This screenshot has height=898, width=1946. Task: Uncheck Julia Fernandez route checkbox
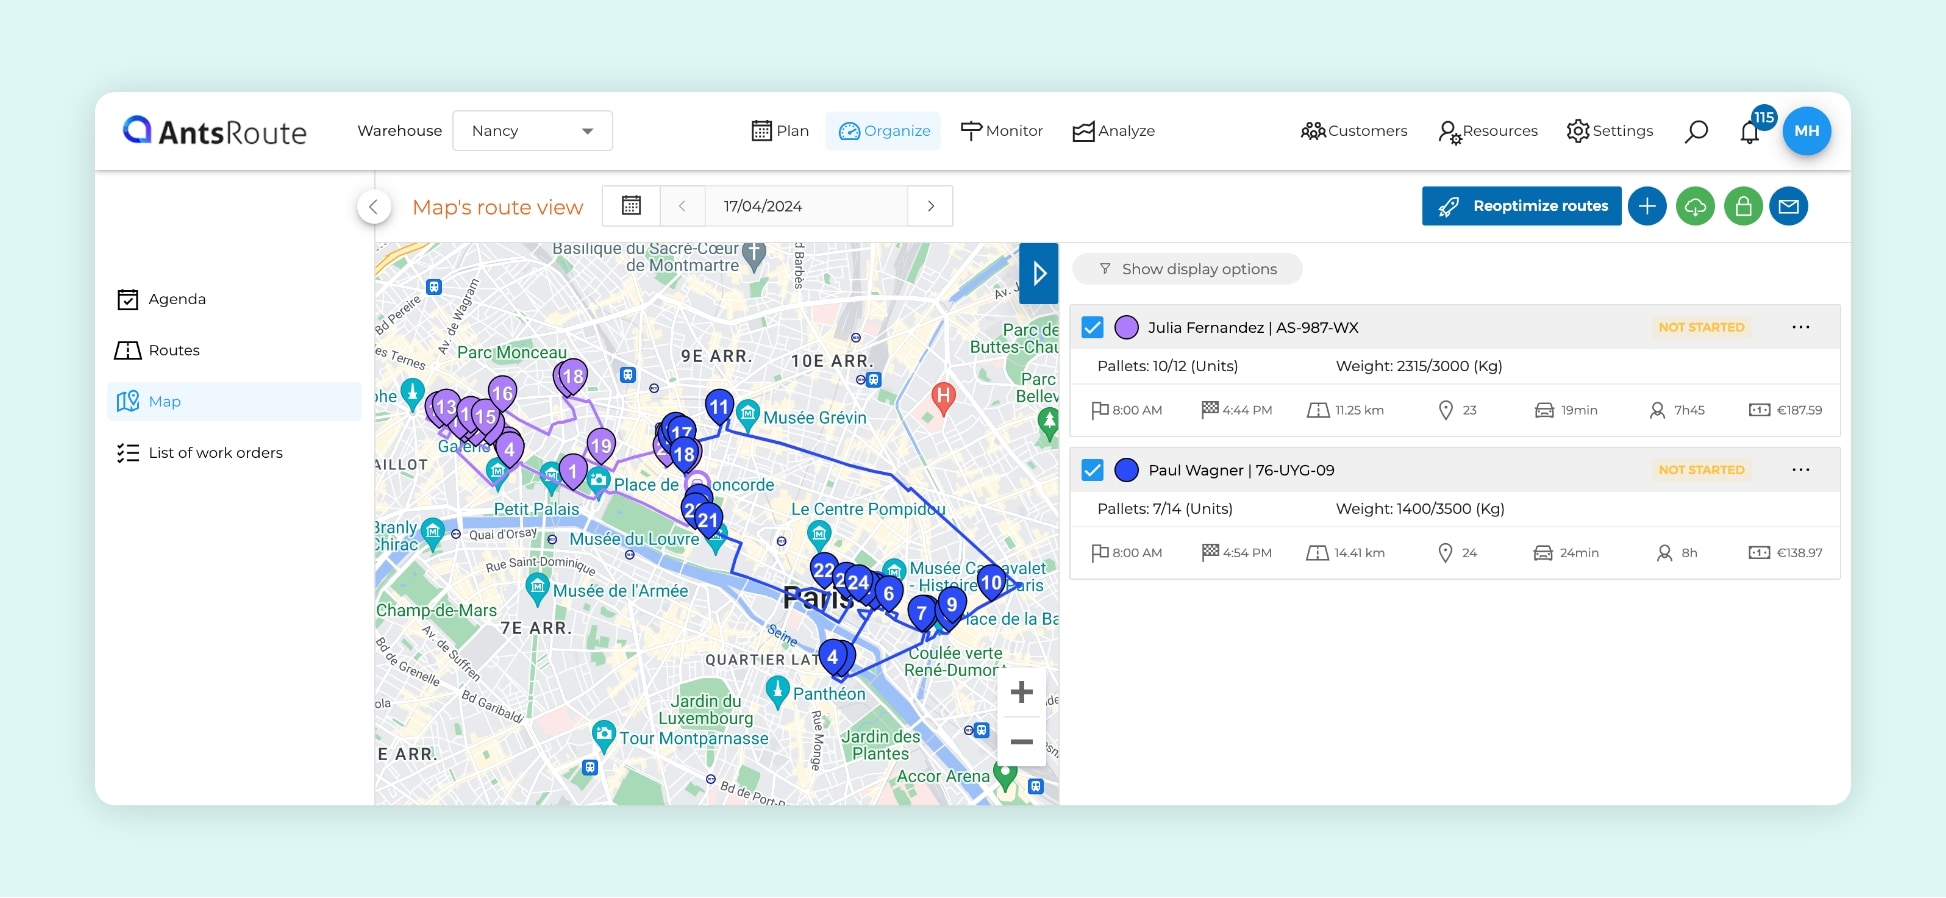[1093, 327]
